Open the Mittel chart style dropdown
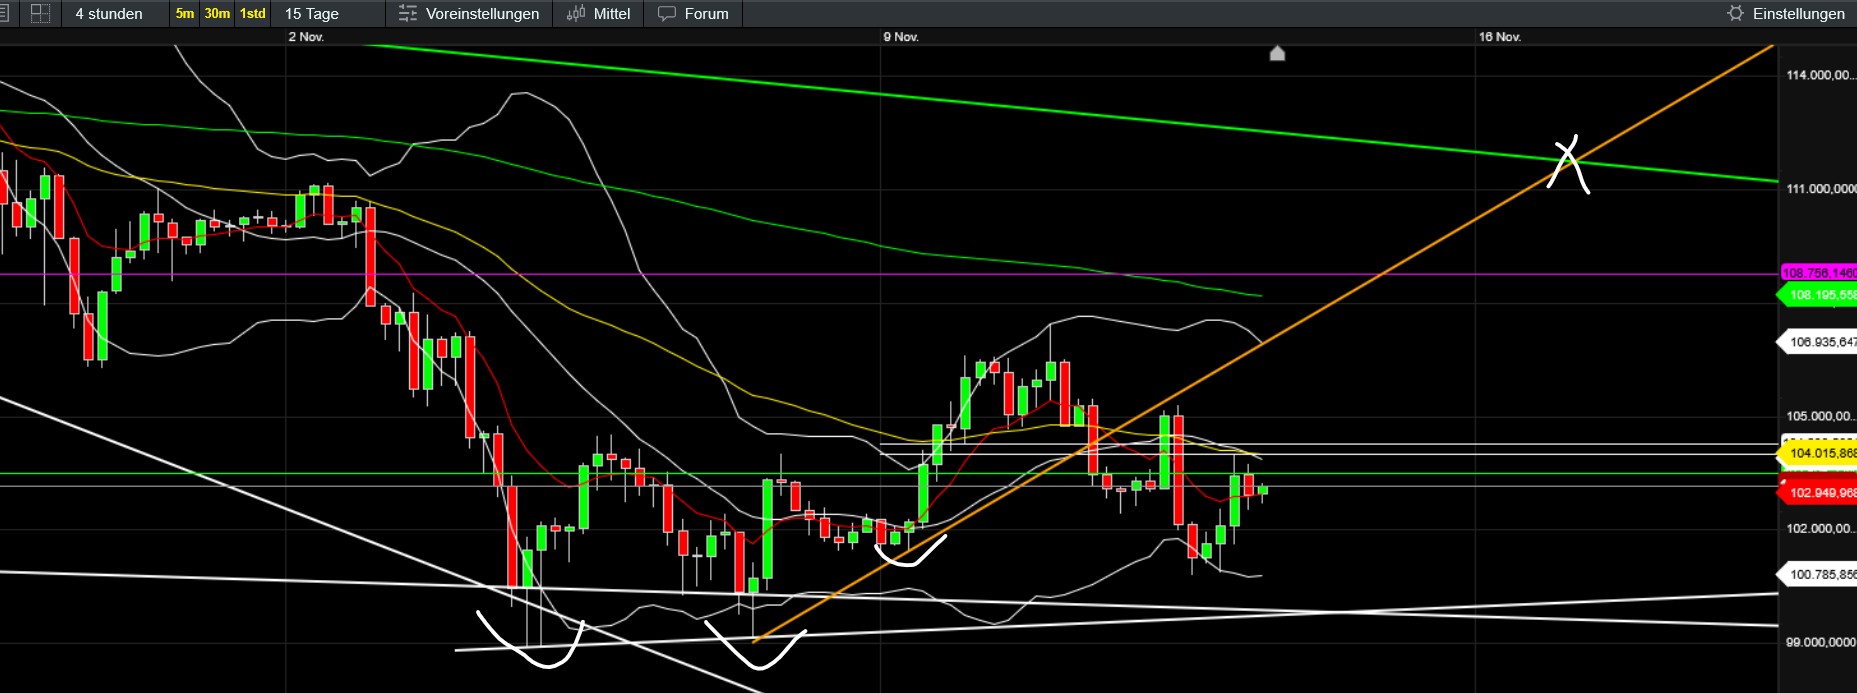1857x693 pixels. [611, 14]
